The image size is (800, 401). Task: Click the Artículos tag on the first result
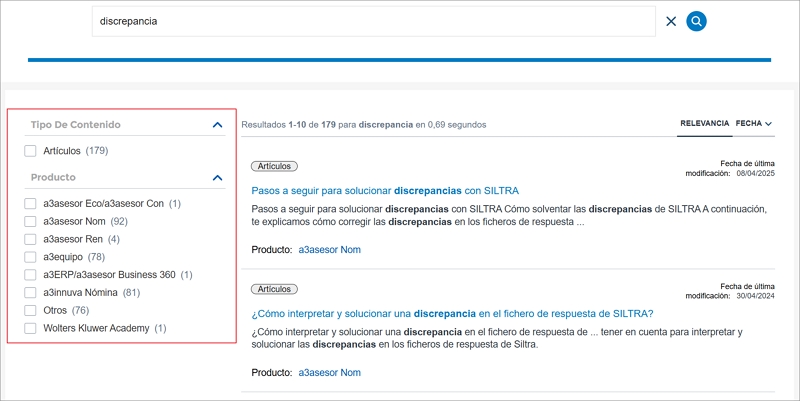point(274,166)
